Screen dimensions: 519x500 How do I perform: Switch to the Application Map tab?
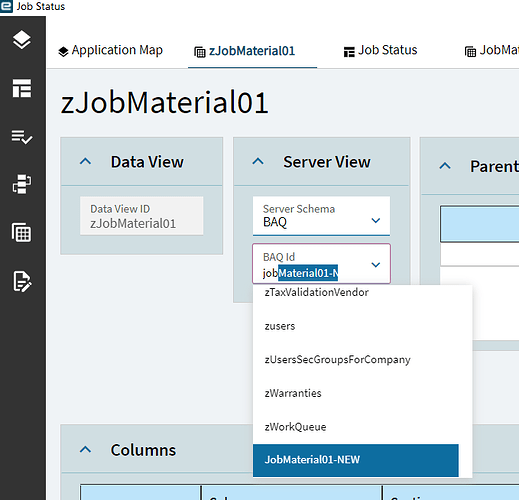(x=110, y=51)
